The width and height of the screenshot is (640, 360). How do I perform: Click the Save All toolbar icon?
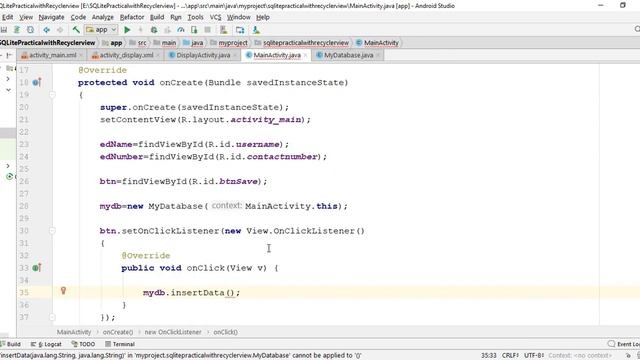point(4,30)
